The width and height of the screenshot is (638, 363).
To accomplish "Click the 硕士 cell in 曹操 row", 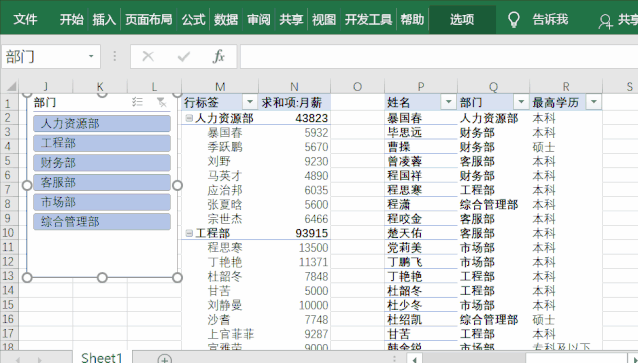I will click(566, 147).
